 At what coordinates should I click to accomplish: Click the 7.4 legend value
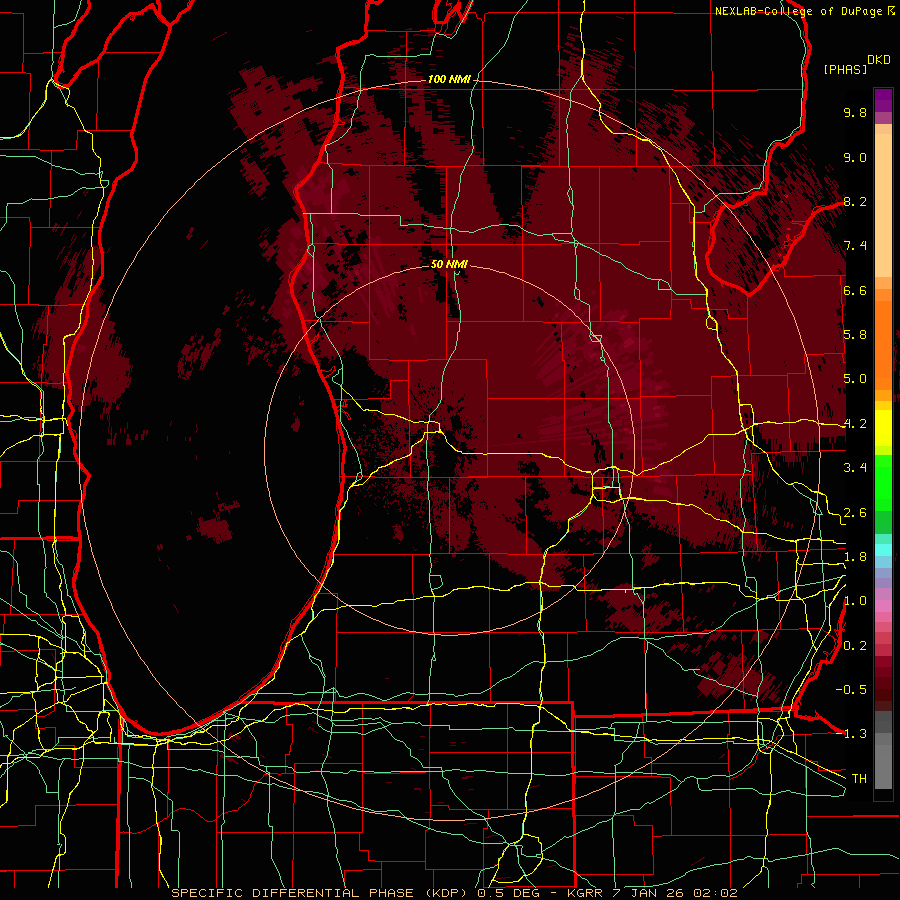click(x=855, y=246)
